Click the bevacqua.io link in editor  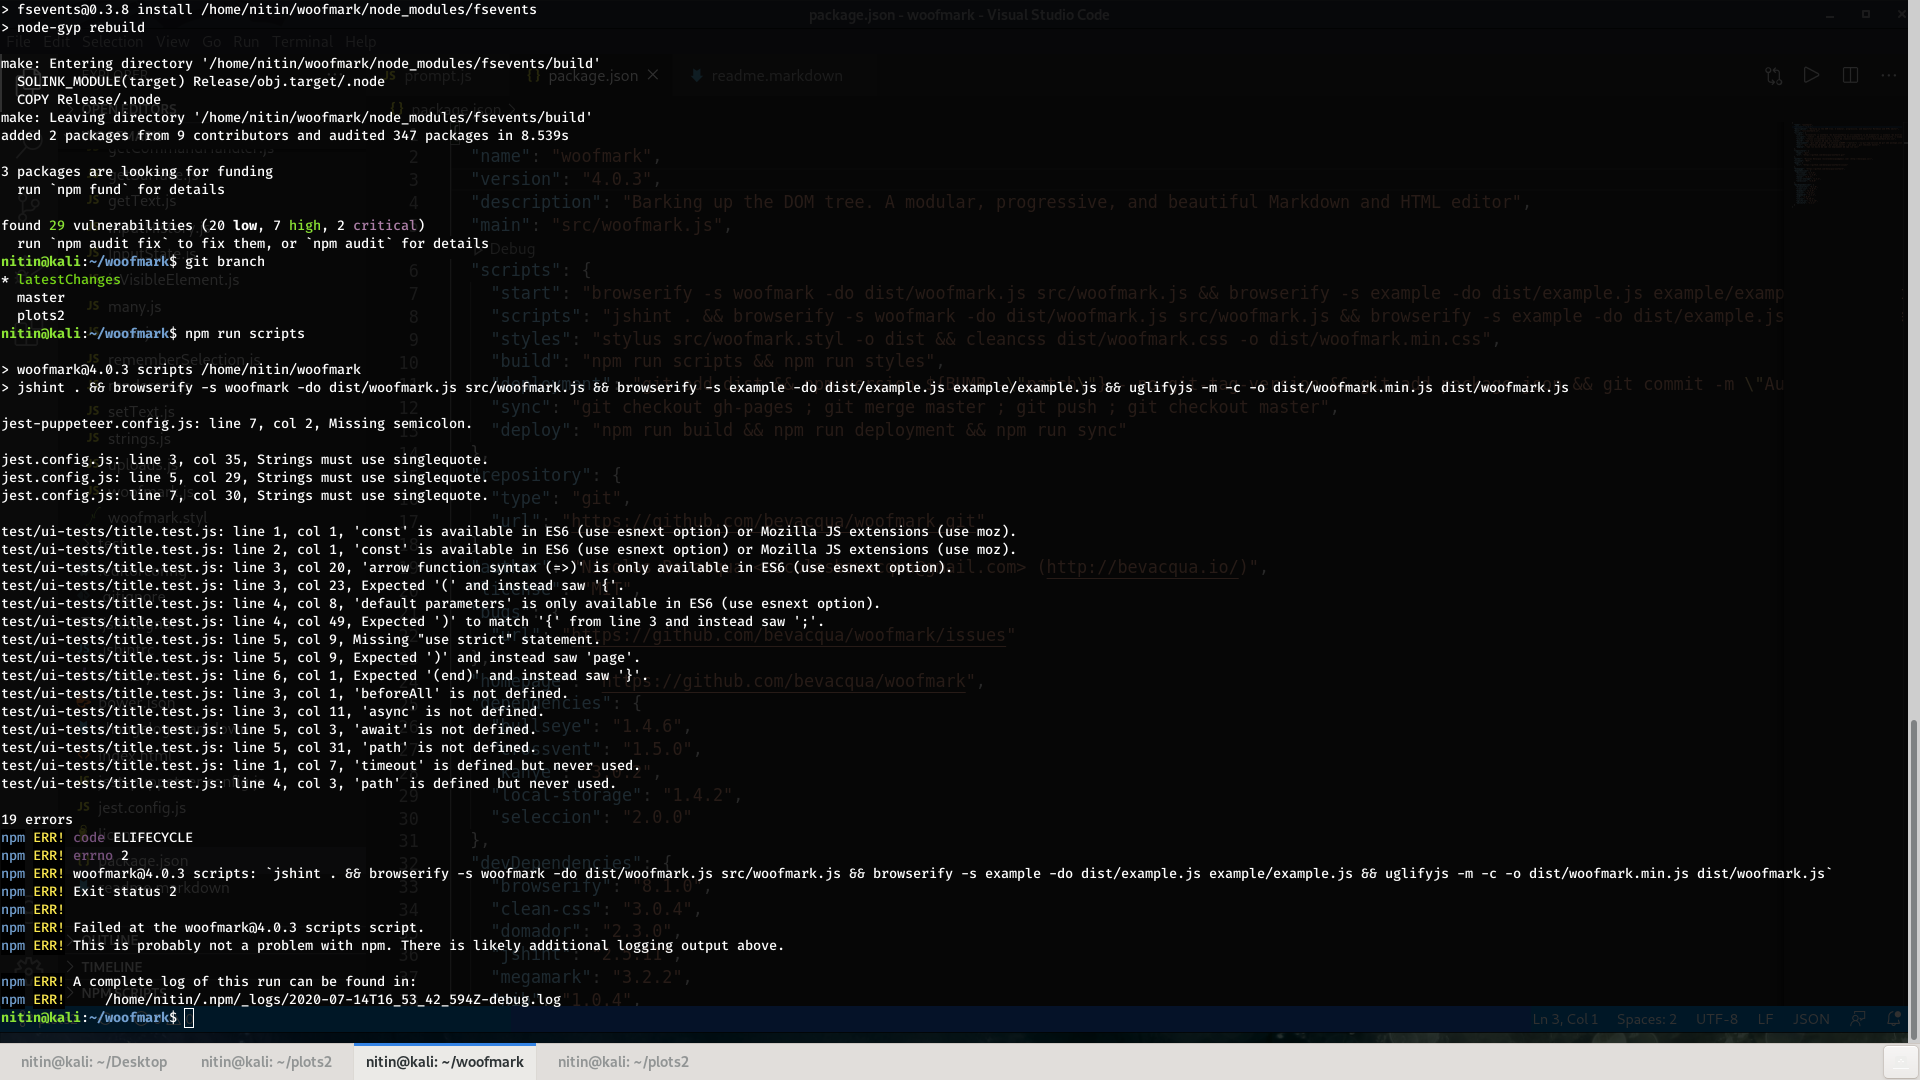pyautogui.click(x=1142, y=567)
